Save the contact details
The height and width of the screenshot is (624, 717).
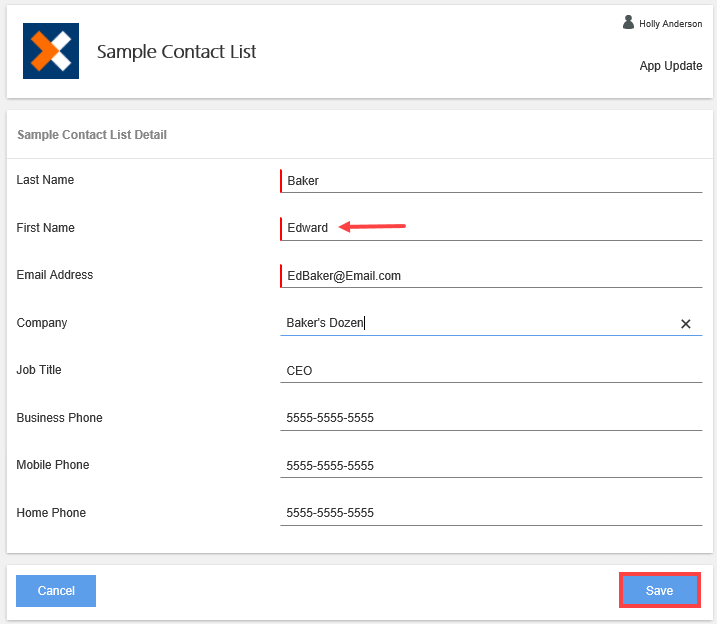(x=659, y=591)
